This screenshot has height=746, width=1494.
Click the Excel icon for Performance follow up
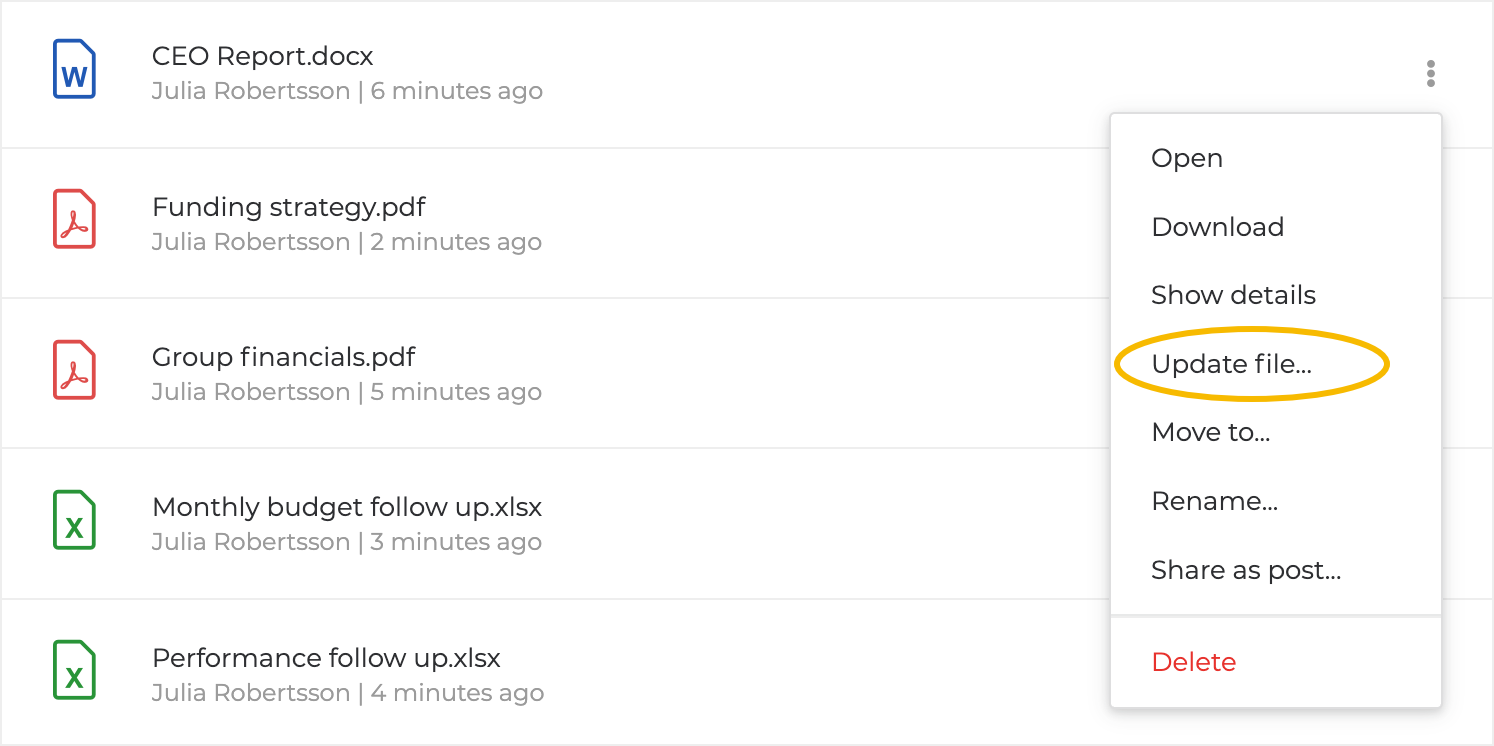click(x=74, y=670)
